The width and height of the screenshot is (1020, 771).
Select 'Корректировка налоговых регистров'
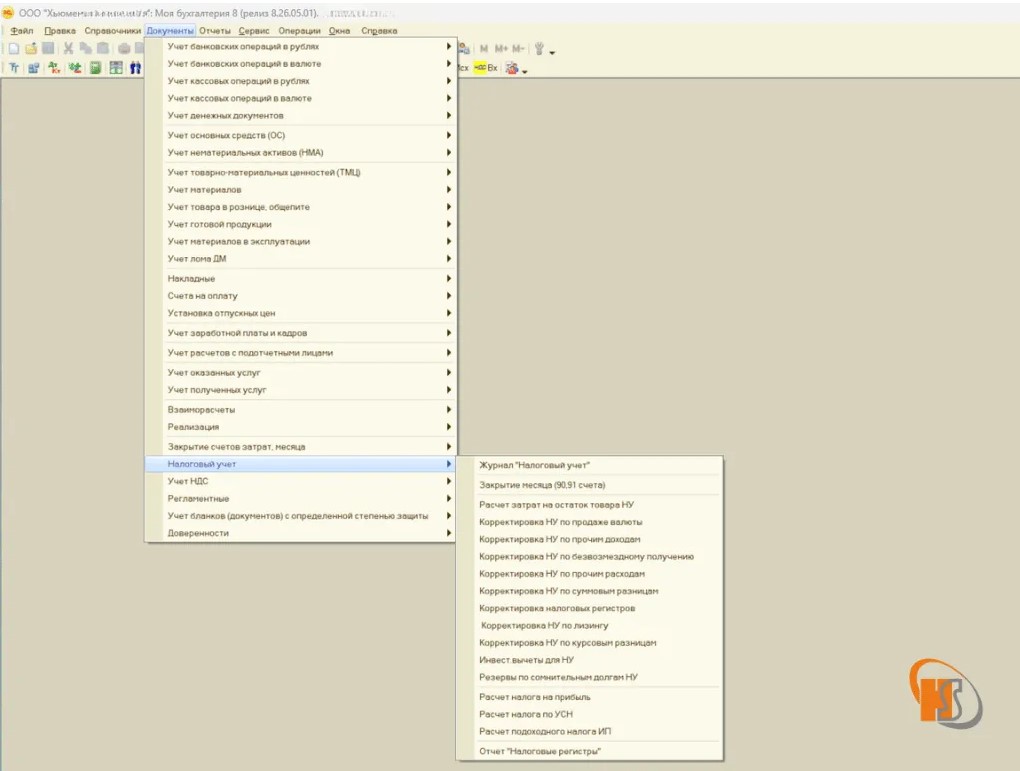589,608
